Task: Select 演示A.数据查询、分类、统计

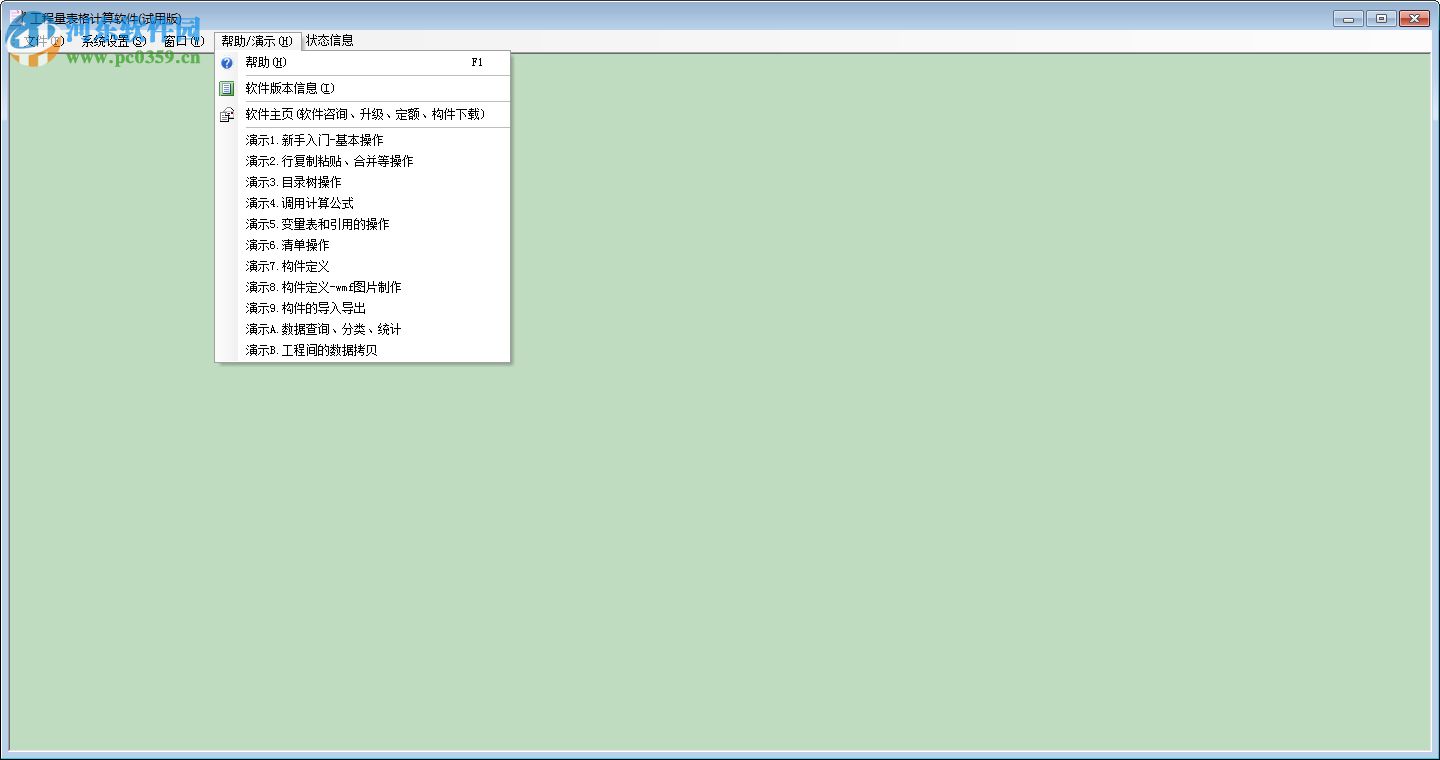Action: pos(363,330)
